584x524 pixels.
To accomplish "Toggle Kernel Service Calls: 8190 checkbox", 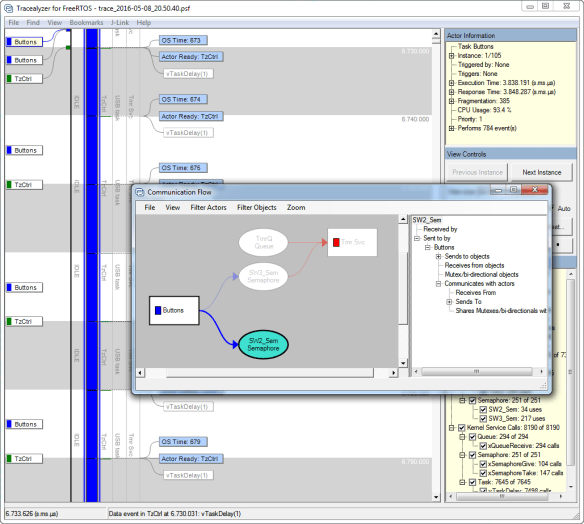I will coord(461,428).
